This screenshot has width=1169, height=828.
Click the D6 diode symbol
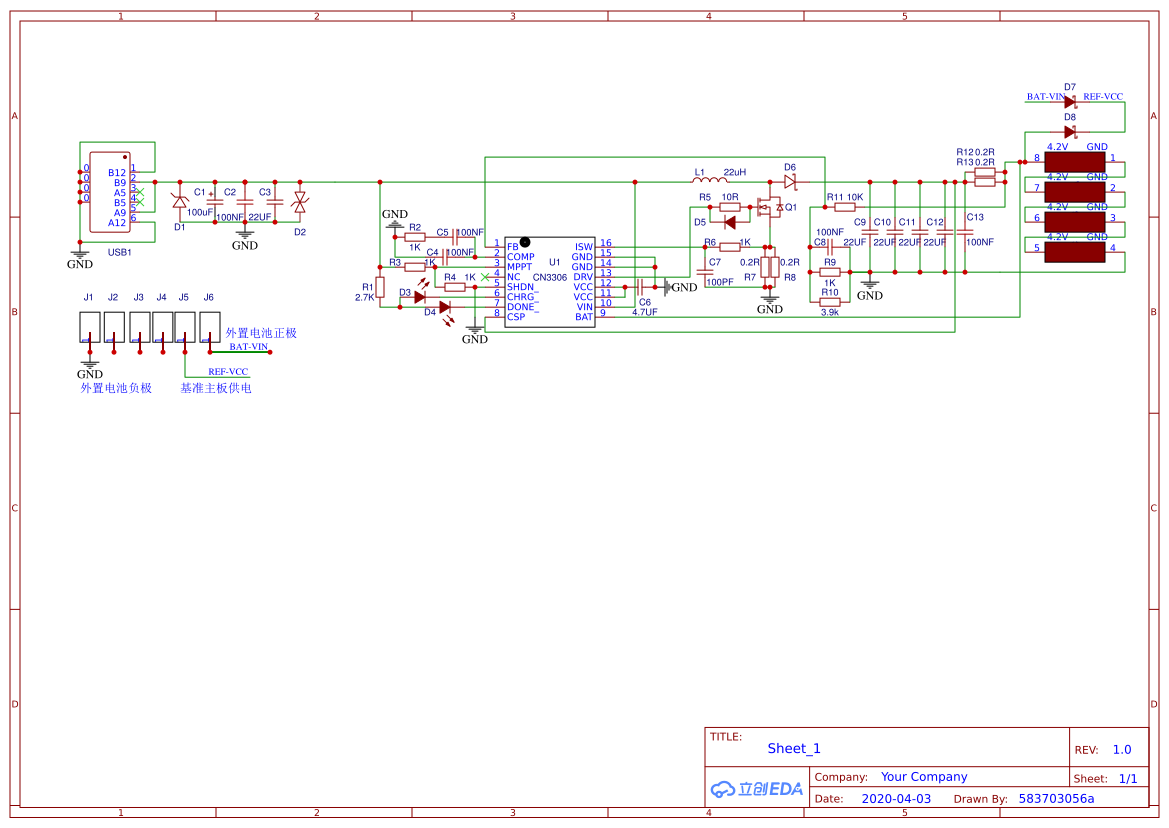pos(790,182)
